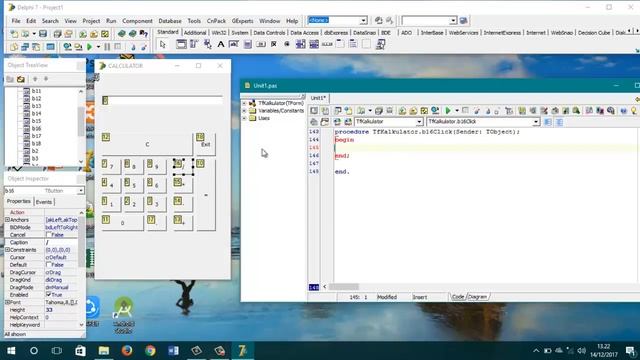Click the Toggle Form/Unit icon
This screenshot has width=640, height=360.
(36, 47)
